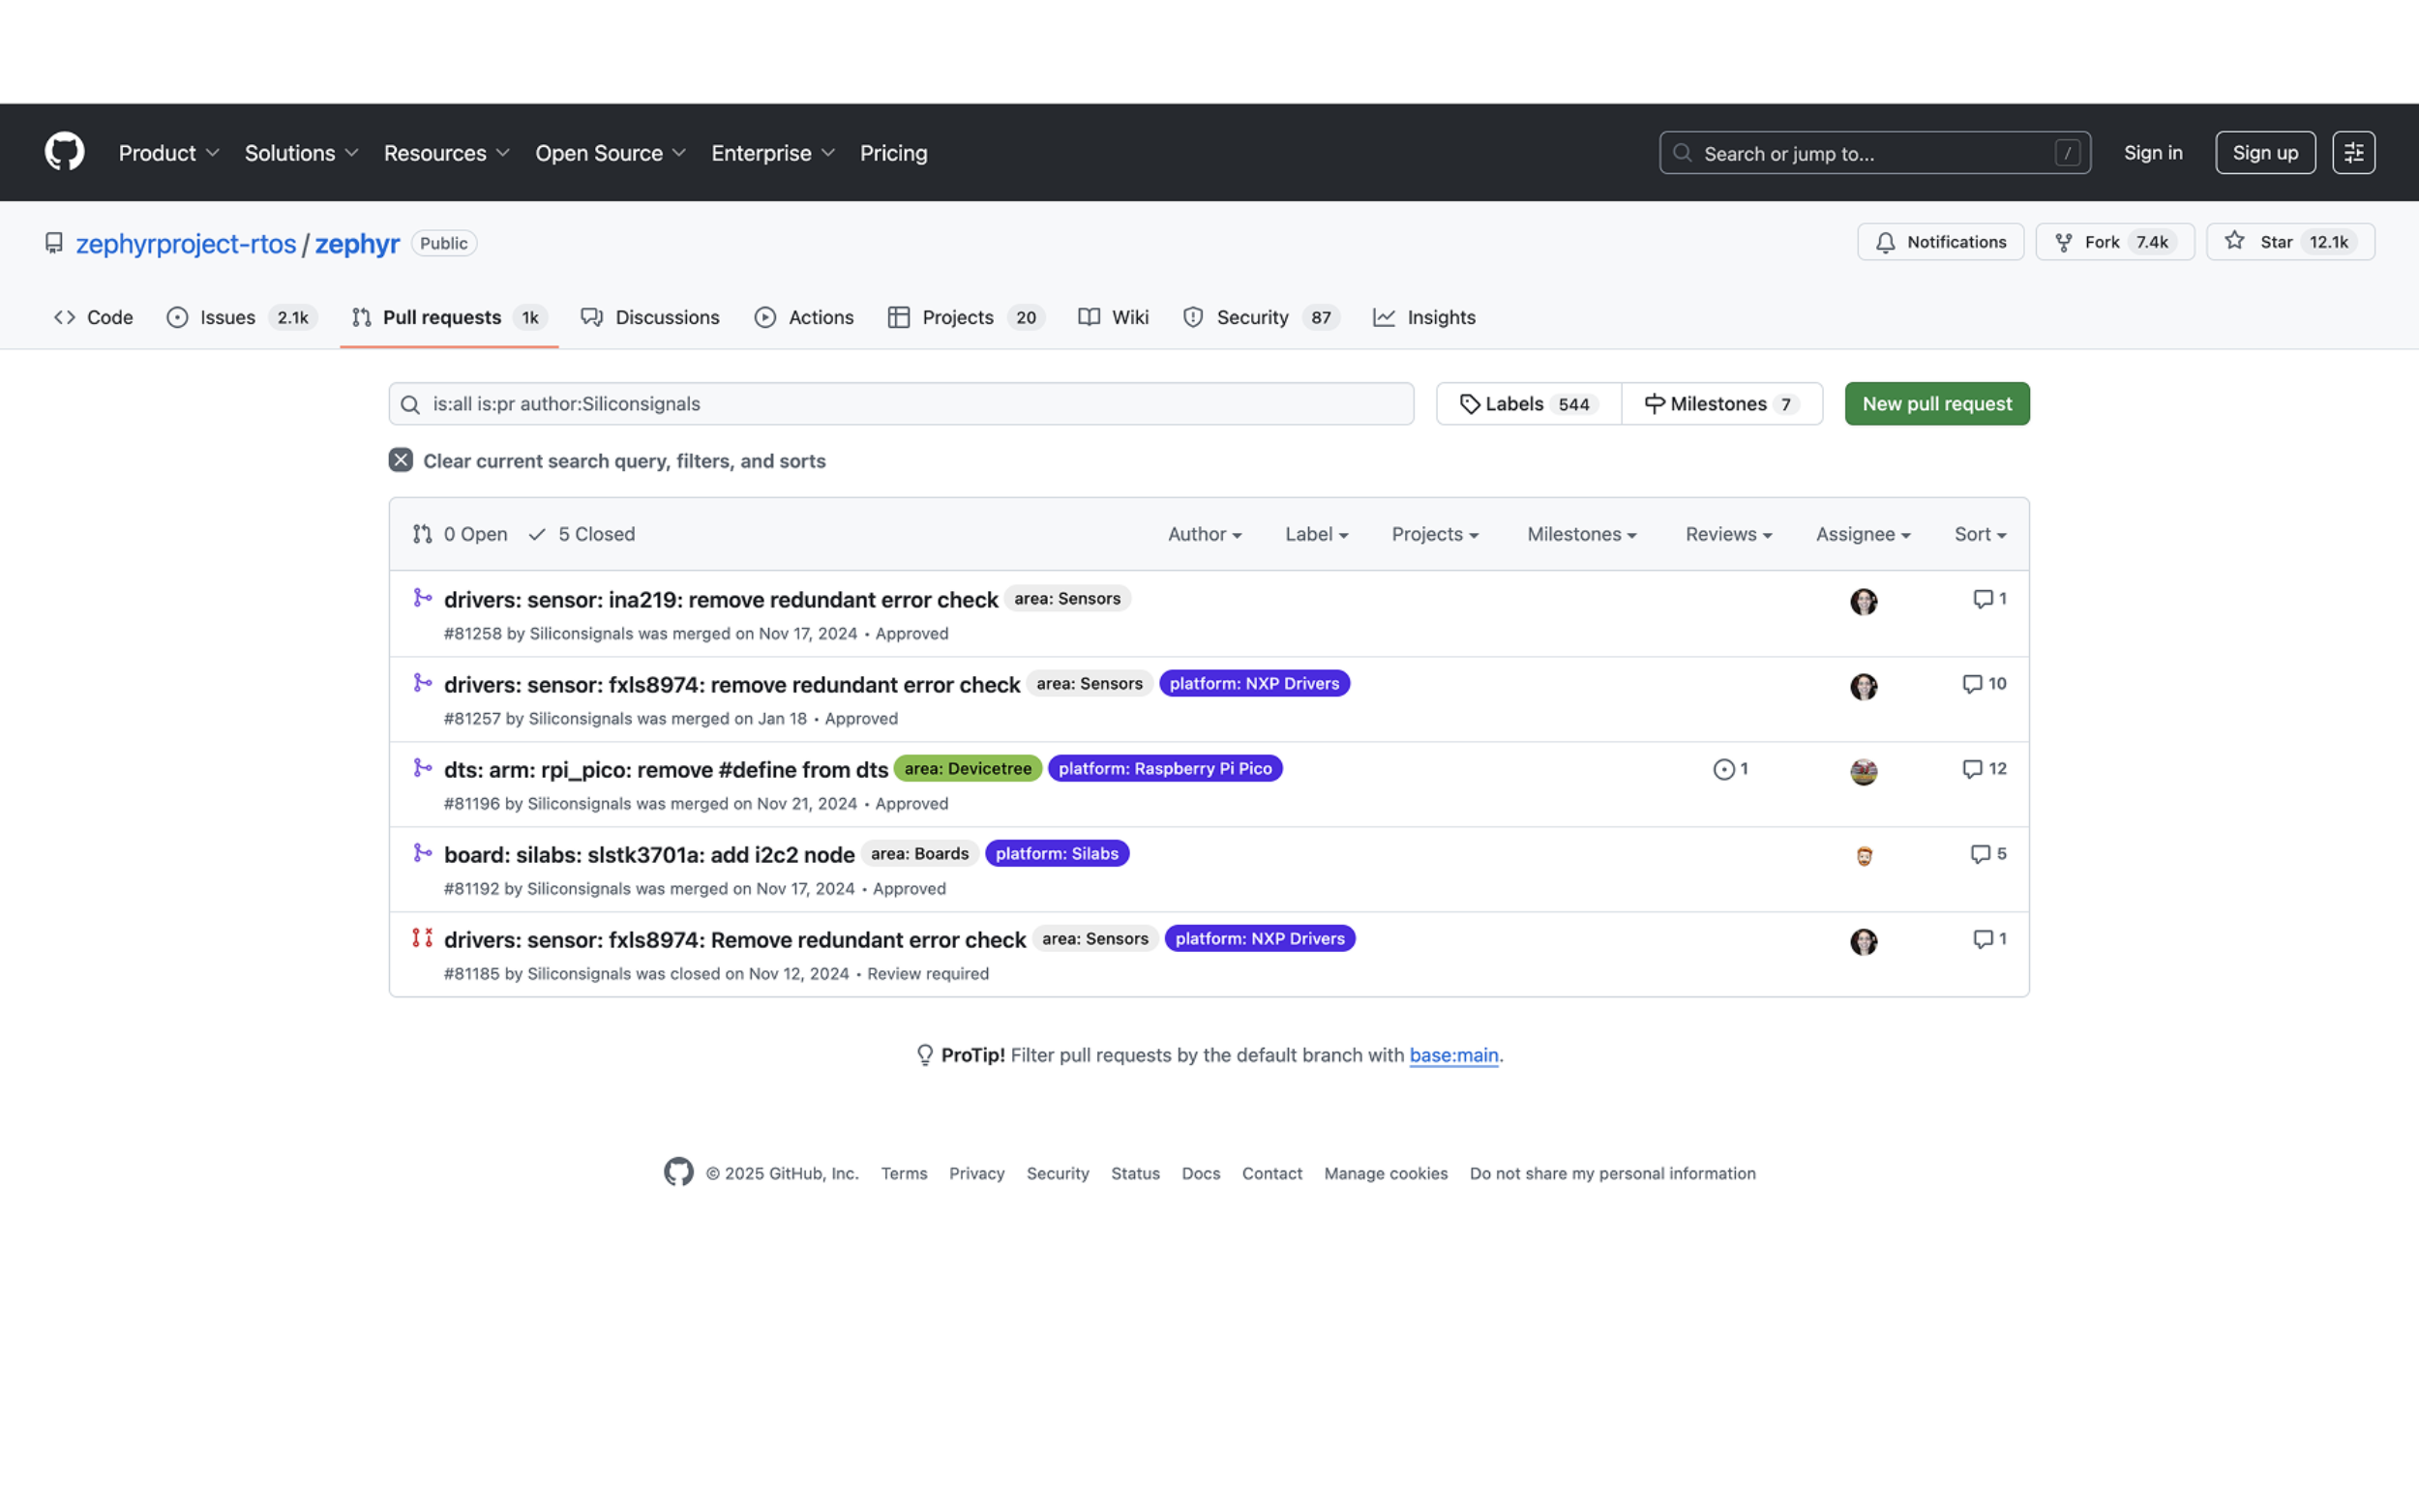This screenshot has width=2419, height=1512.
Task: Open the Assignee filter dropdown
Action: [1862, 534]
